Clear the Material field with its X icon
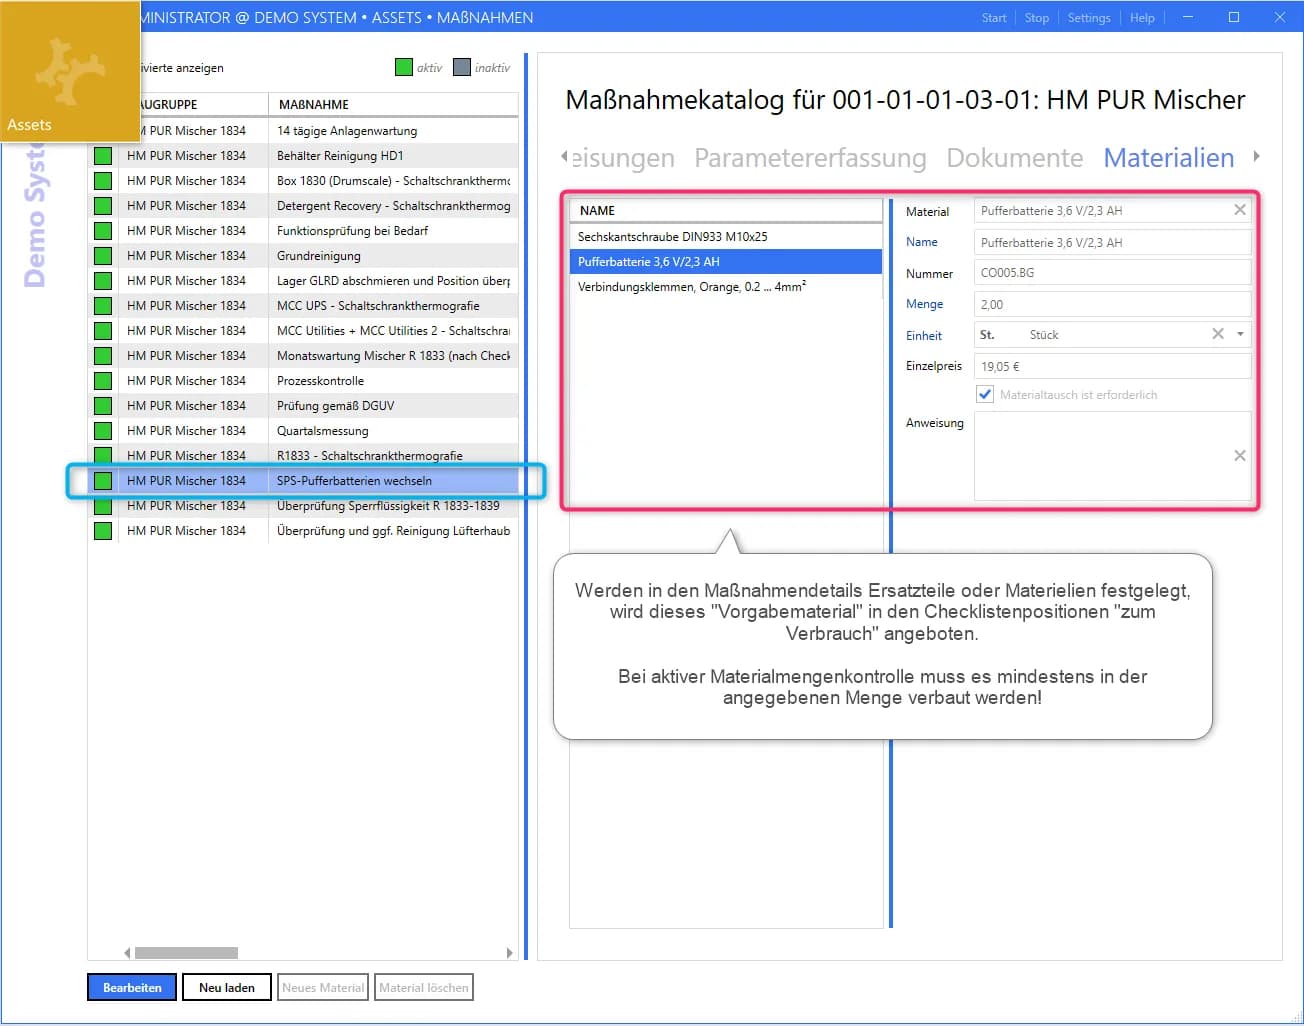Screen dimensions: 1304x1026 tap(1239, 210)
